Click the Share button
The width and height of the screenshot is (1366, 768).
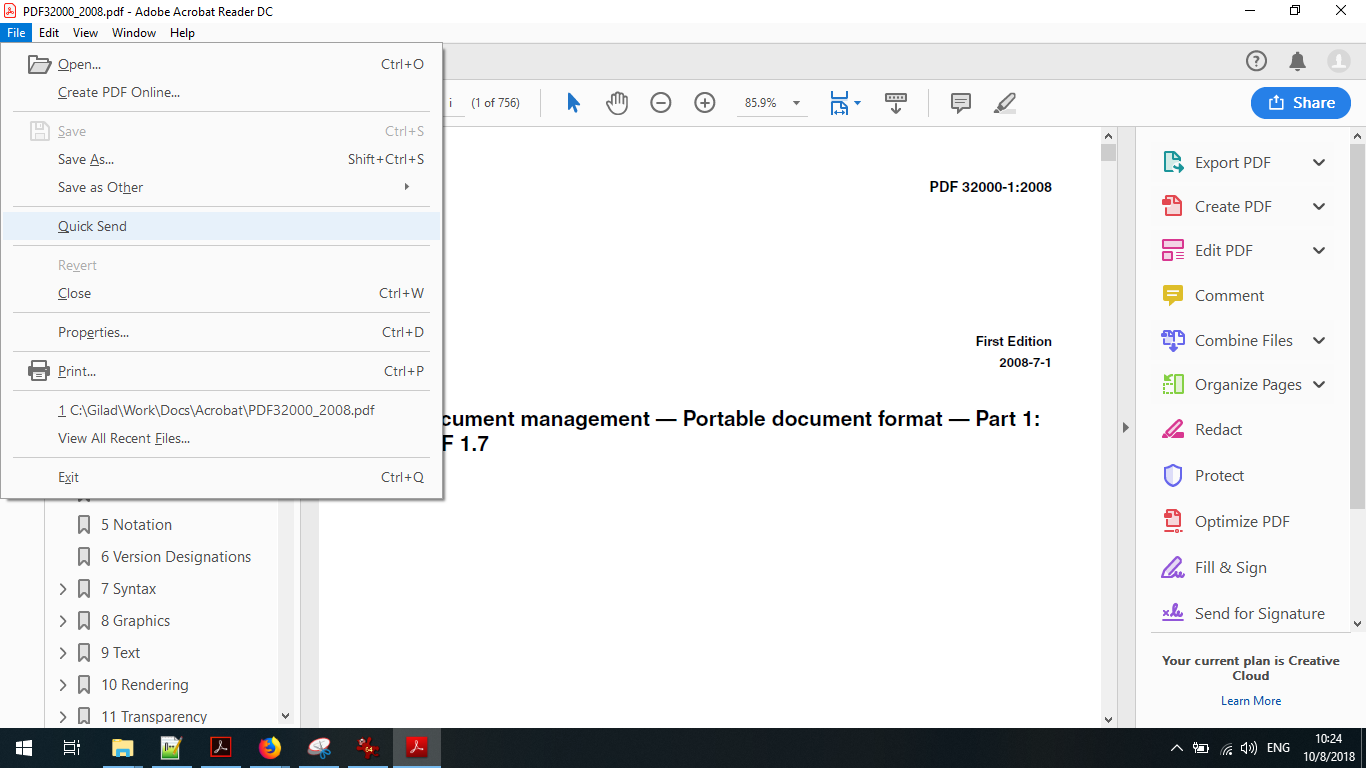click(x=1300, y=102)
